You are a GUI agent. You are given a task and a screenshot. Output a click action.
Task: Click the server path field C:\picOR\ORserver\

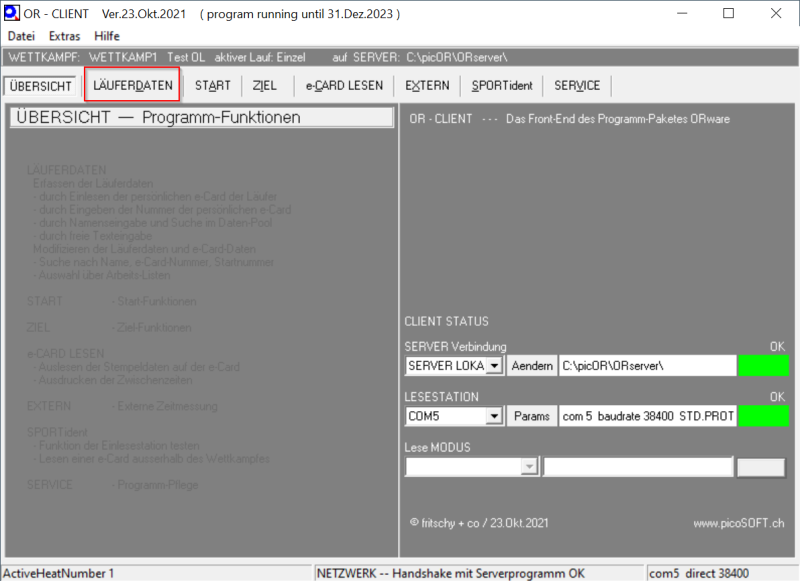[646, 366]
